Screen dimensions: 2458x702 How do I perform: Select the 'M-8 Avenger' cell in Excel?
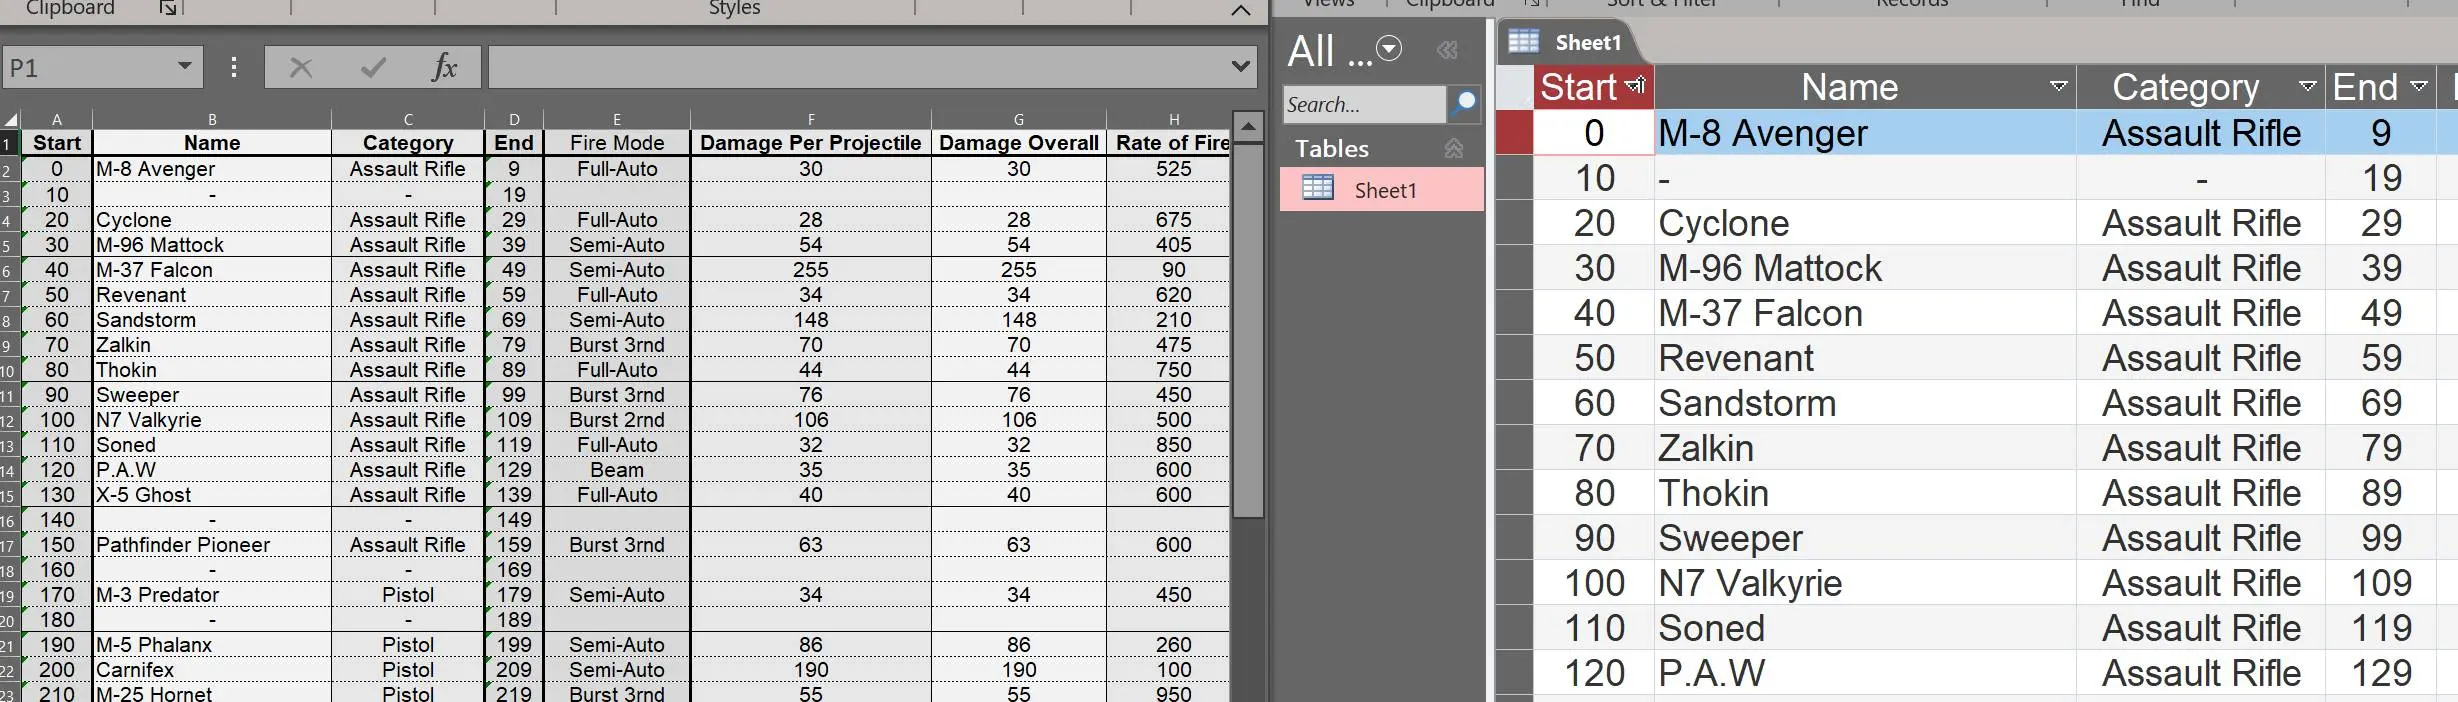212,169
